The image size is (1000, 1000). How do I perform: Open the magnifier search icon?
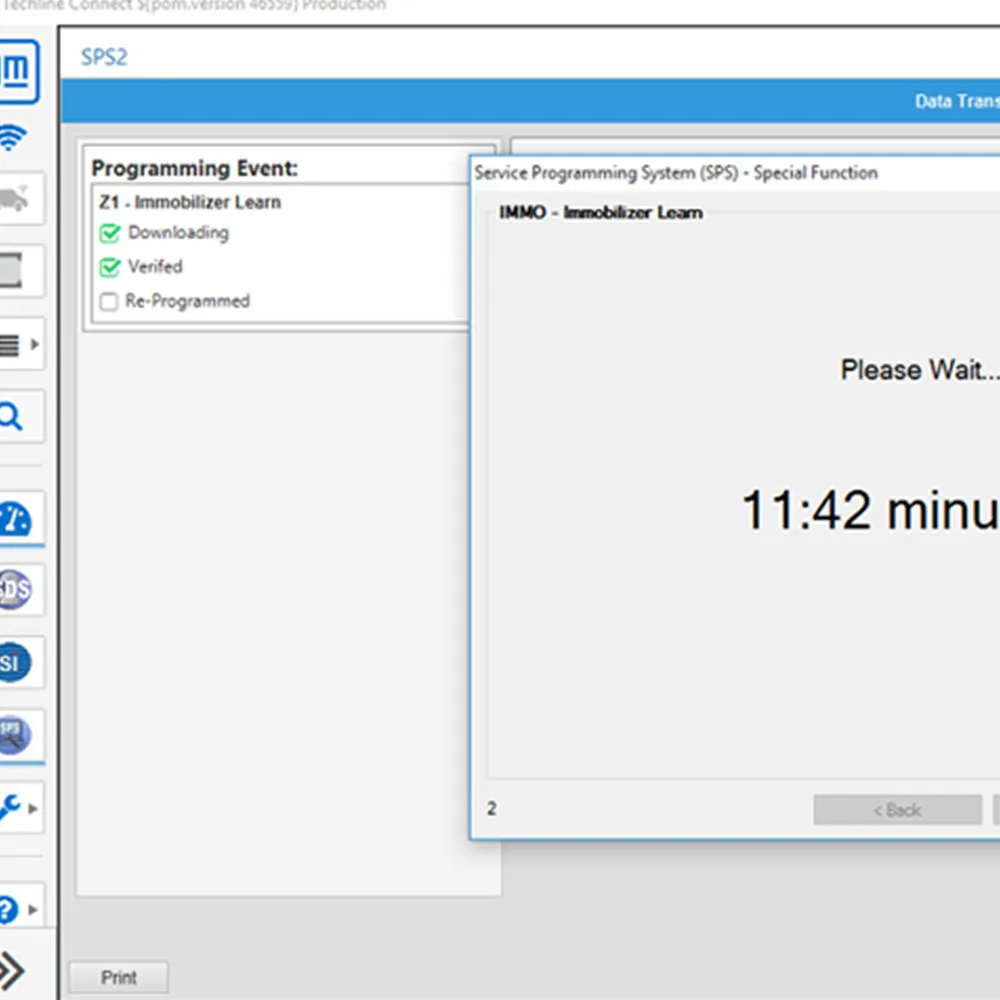[11, 417]
